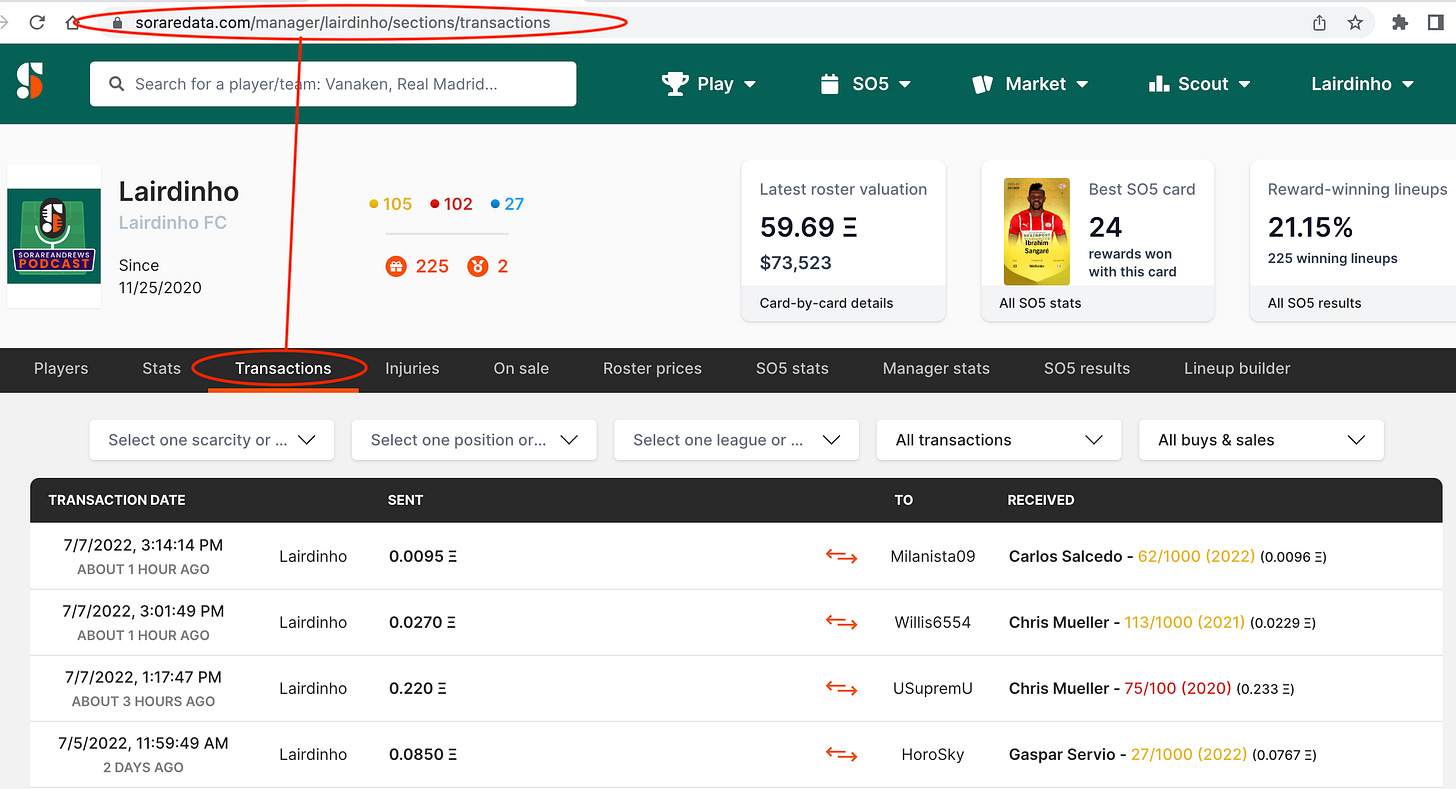Open the Lineup builder tab
This screenshot has height=789, width=1456.
coord(1237,368)
